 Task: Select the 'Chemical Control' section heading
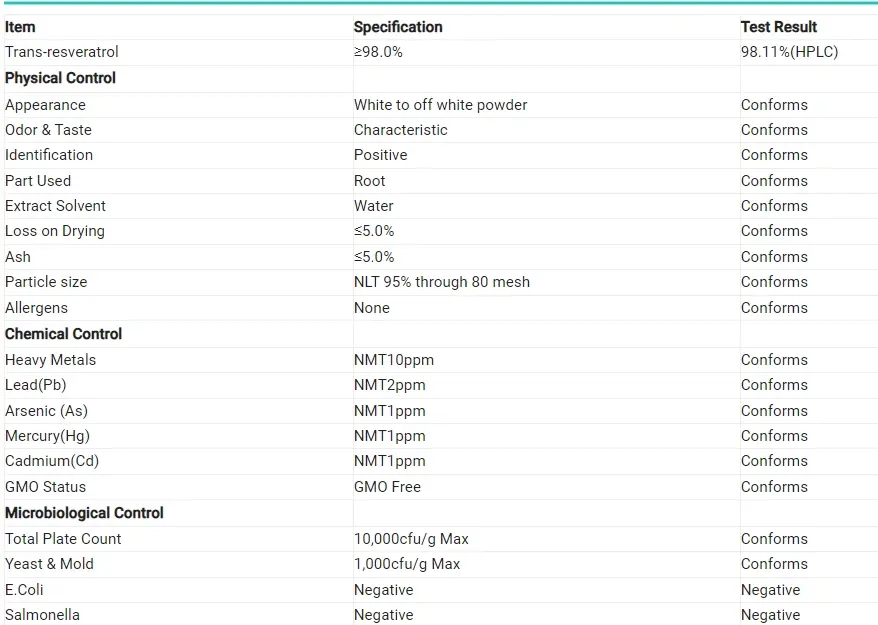63,334
